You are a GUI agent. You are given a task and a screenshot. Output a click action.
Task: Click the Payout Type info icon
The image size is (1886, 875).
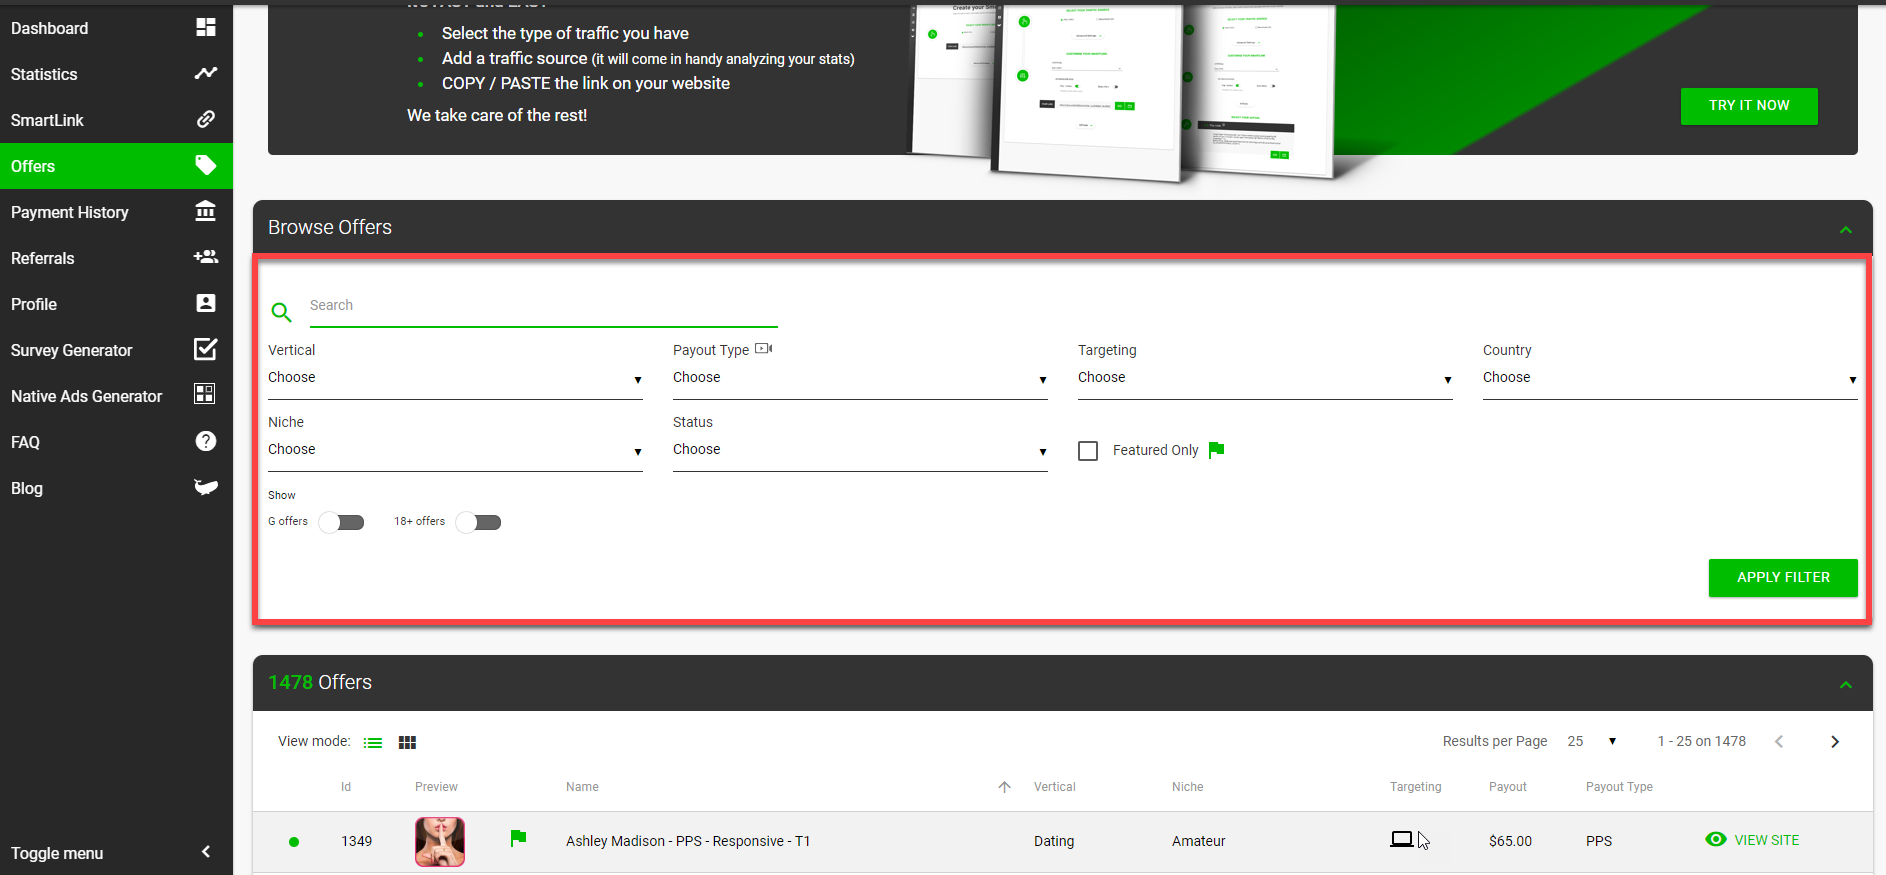click(x=764, y=349)
